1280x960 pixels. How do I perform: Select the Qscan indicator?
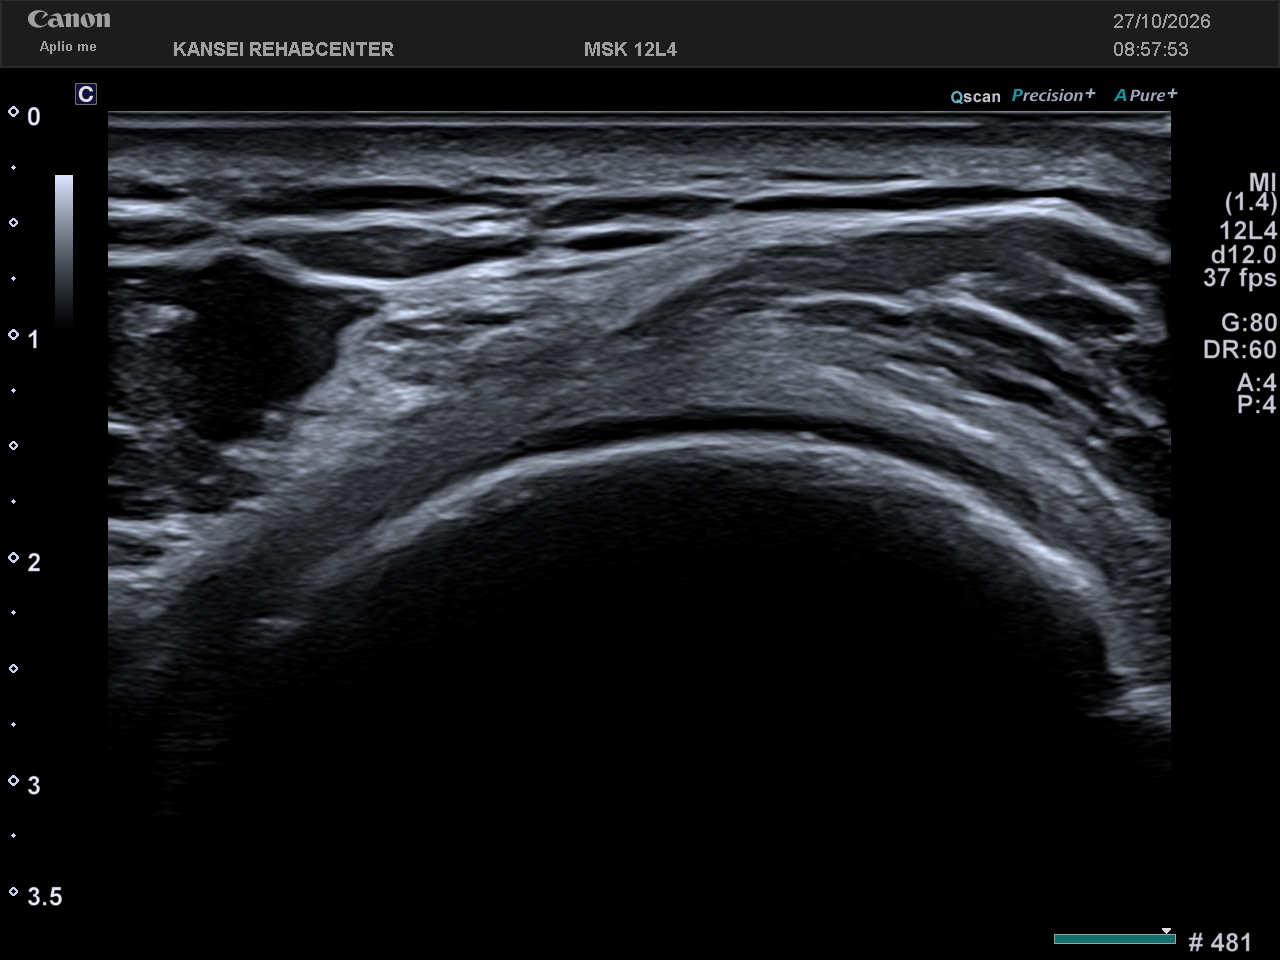(975, 97)
